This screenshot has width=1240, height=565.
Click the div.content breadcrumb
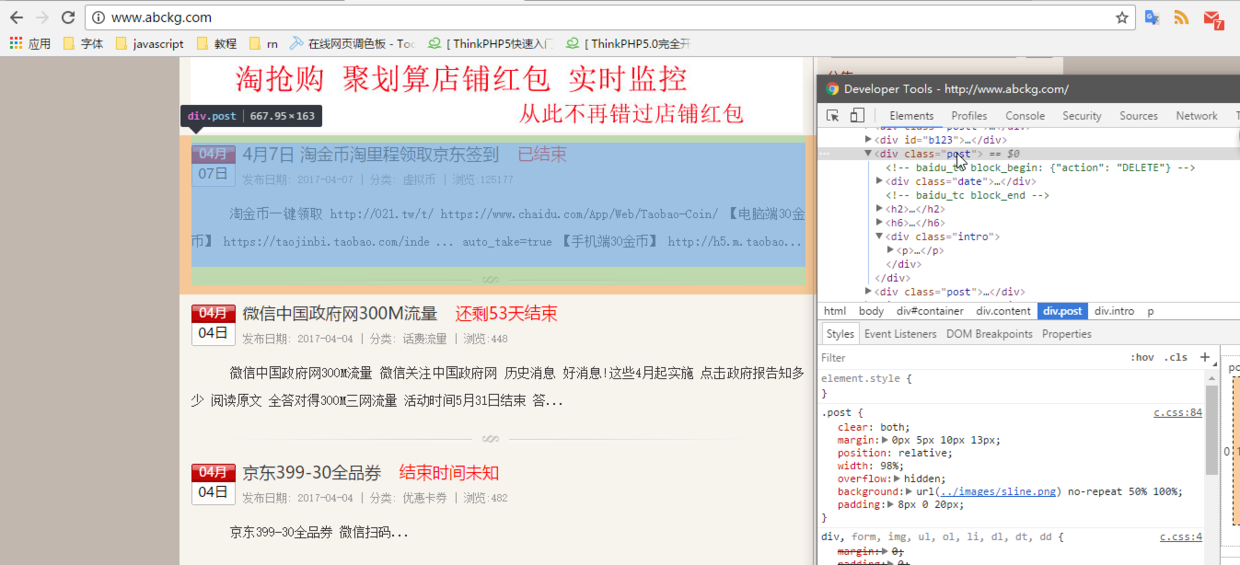(x=1003, y=311)
